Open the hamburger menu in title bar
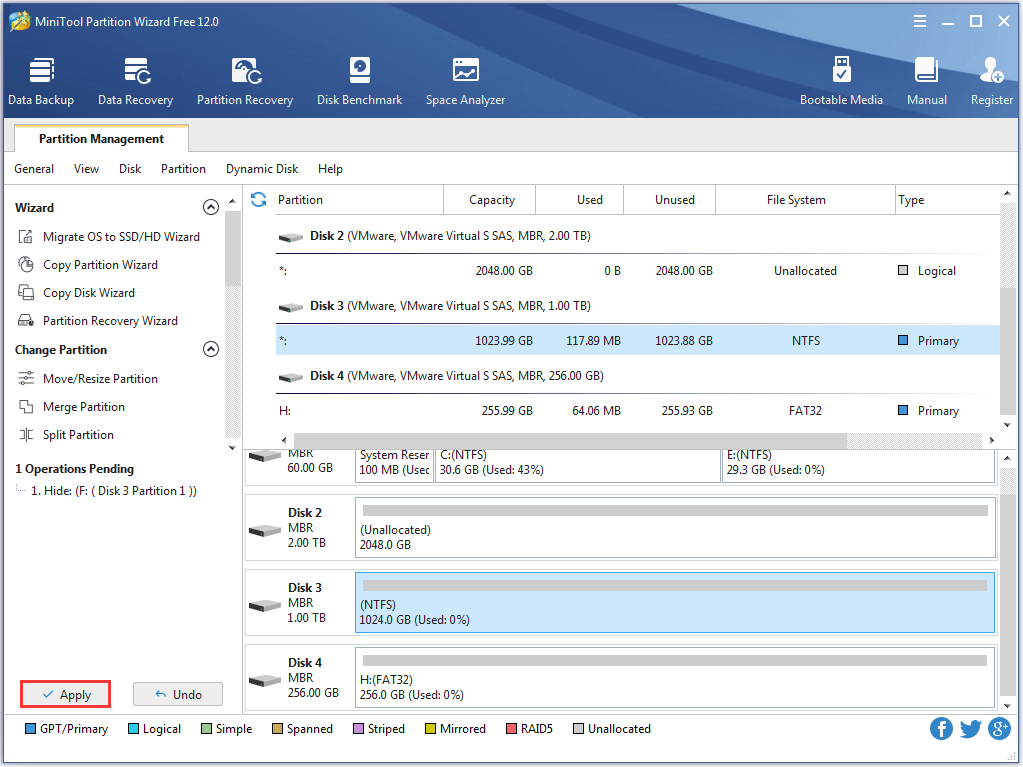Viewport: 1023px width, 767px height. (x=920, y=22)
